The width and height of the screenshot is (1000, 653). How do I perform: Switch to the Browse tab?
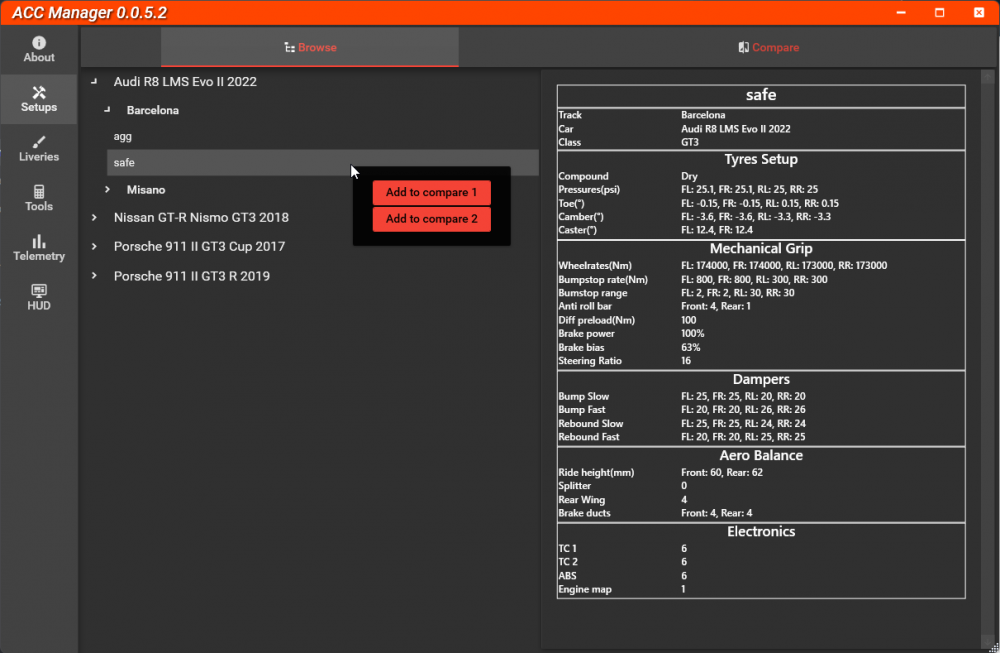tap(310, 47)
